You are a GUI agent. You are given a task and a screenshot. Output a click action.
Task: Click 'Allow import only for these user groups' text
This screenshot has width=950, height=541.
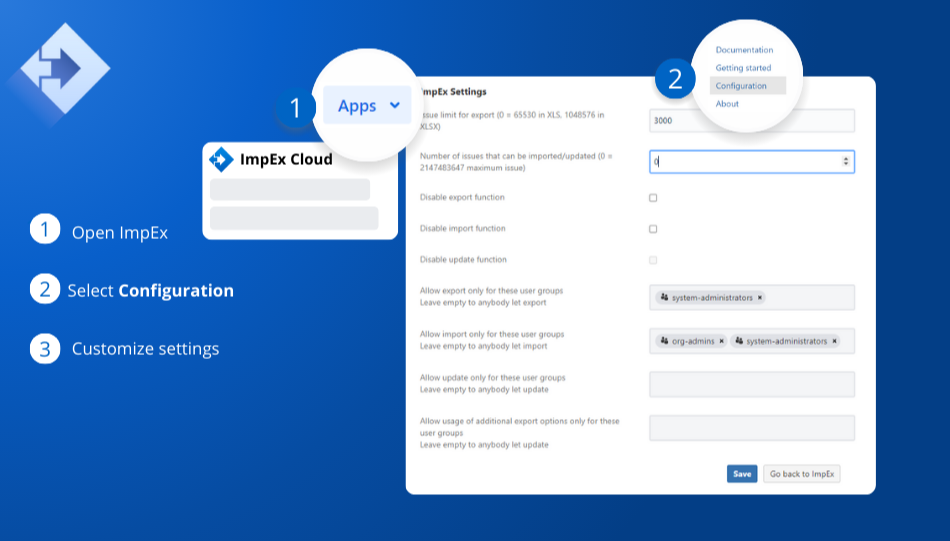492,334
